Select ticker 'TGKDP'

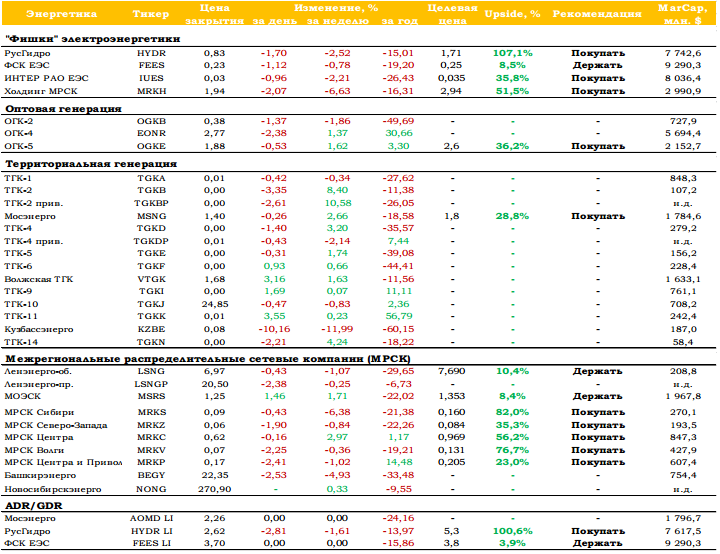pos(151,242)
